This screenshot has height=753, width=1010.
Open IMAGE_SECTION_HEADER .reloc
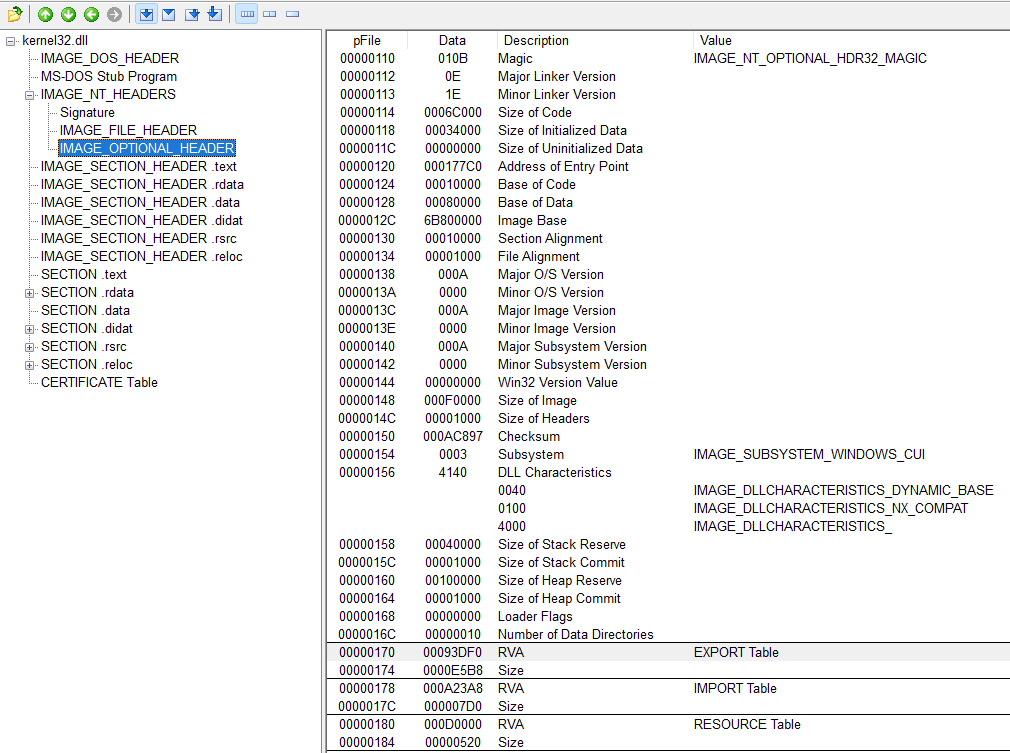[142, 257]
